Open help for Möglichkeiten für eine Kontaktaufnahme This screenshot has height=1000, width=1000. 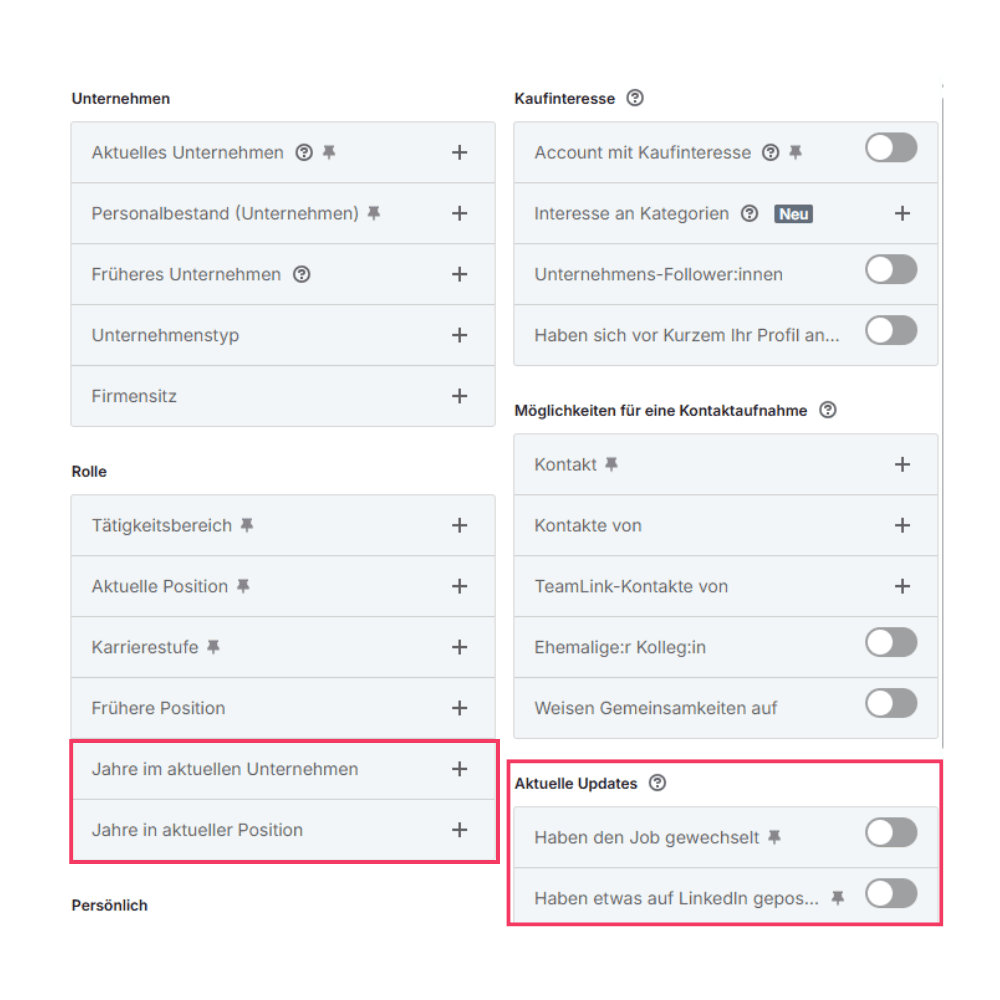click(828, 410)
